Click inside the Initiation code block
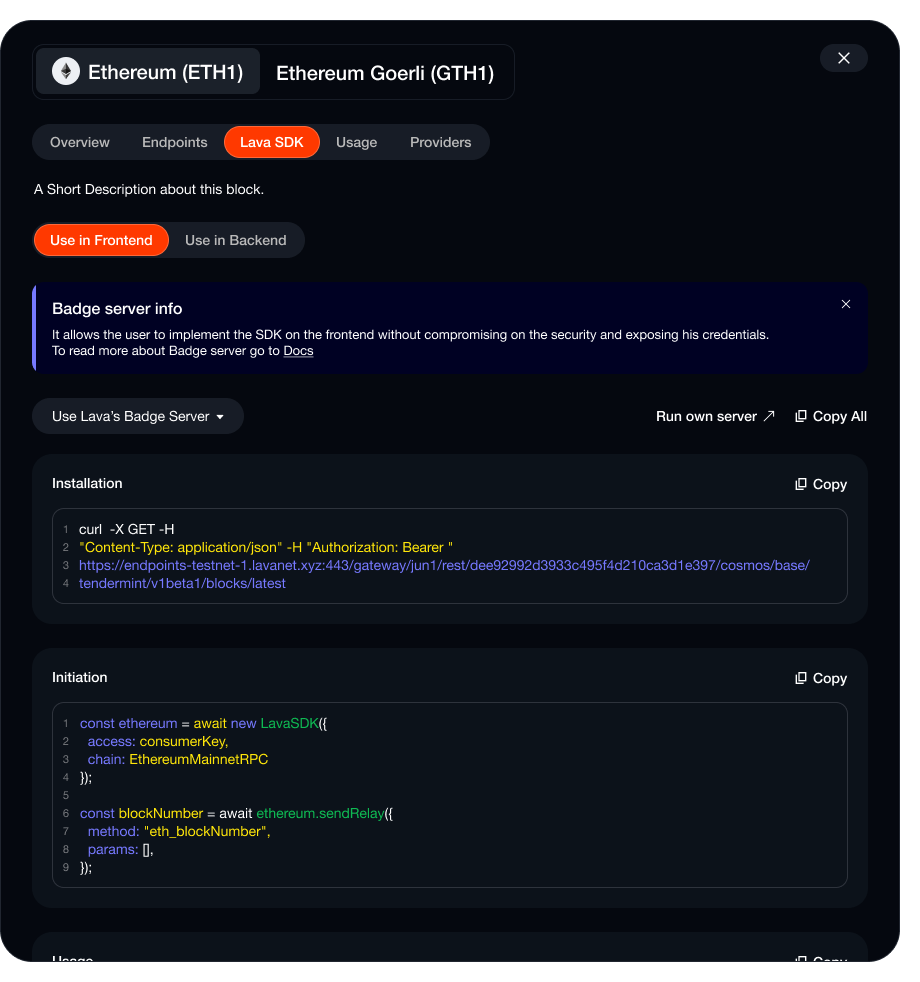 (450, 795)
